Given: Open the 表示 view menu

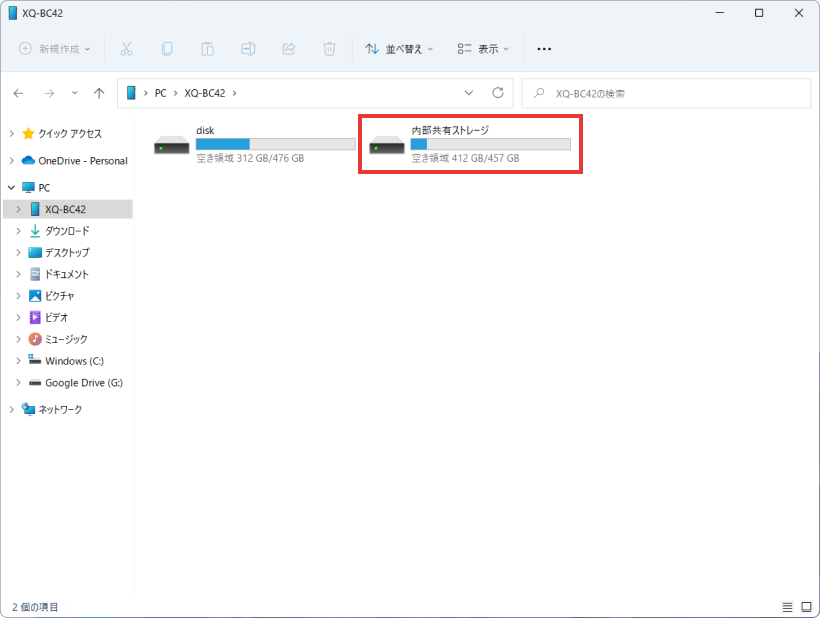Looking at the screenshot, I should [483, 49].
